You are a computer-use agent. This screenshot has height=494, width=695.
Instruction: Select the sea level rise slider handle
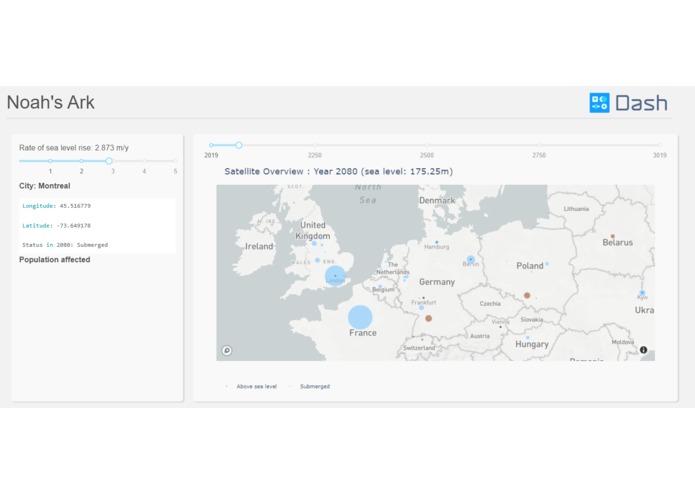(109, 161)
